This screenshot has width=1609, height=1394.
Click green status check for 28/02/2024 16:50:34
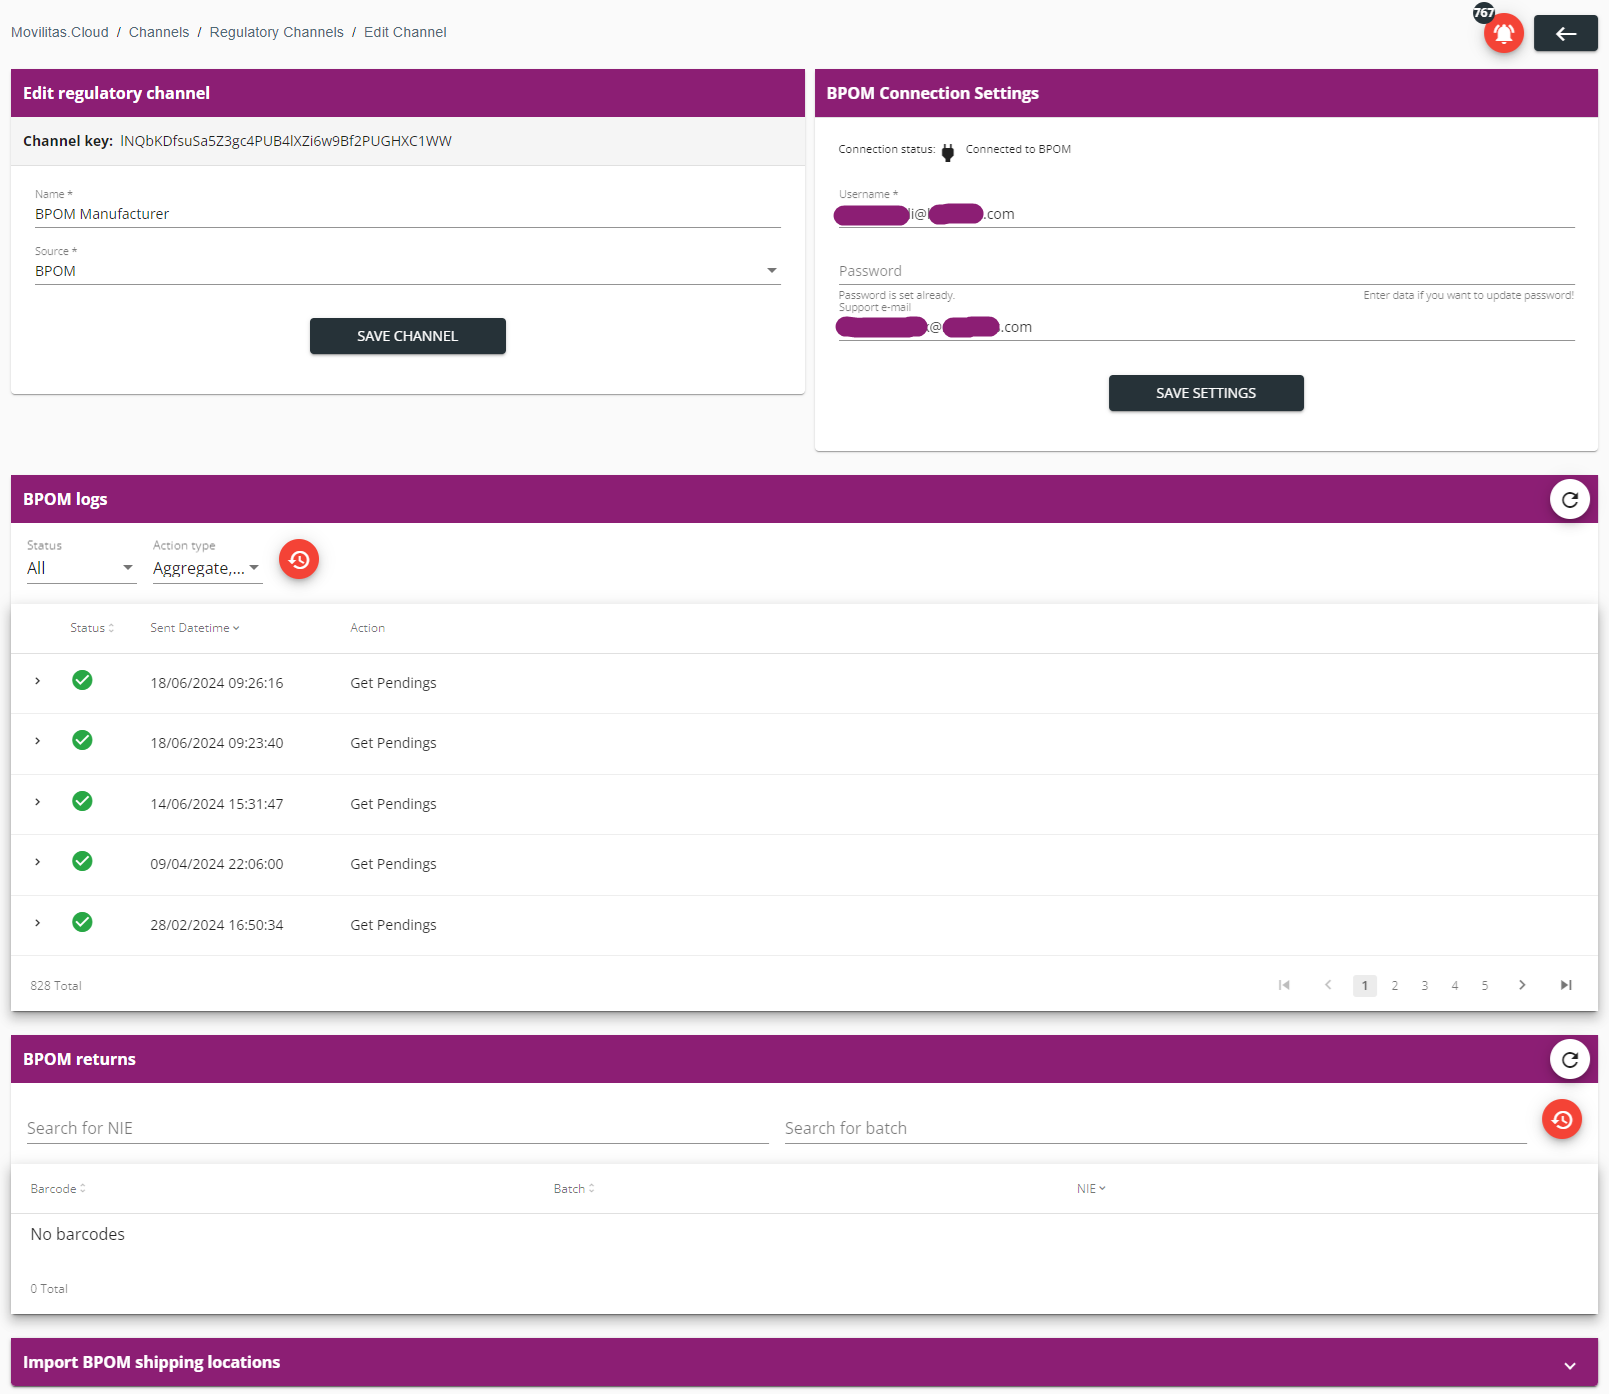click(82, 923)
